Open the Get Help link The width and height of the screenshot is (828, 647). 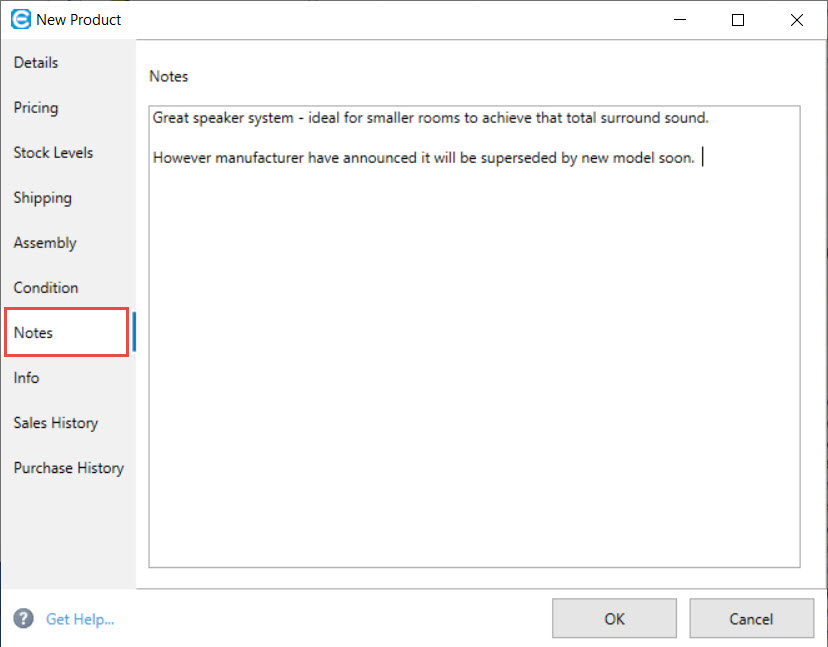tap(80, 619)
